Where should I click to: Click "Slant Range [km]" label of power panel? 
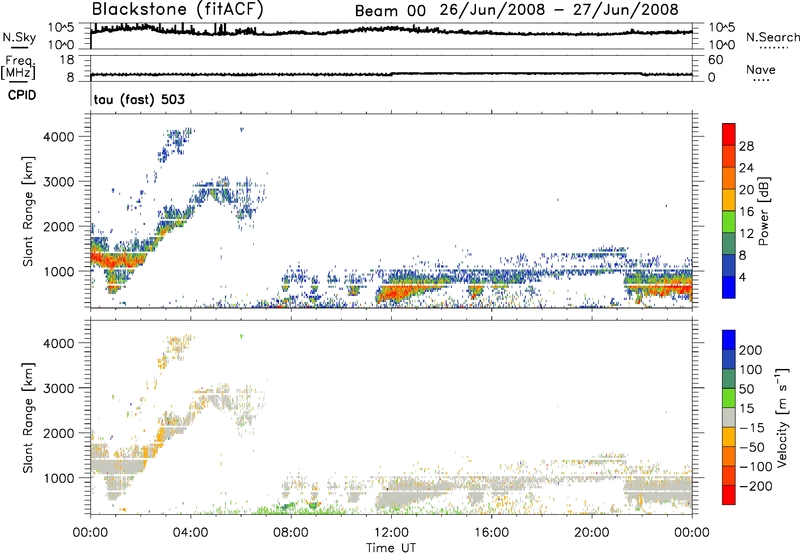click(28, 211)
